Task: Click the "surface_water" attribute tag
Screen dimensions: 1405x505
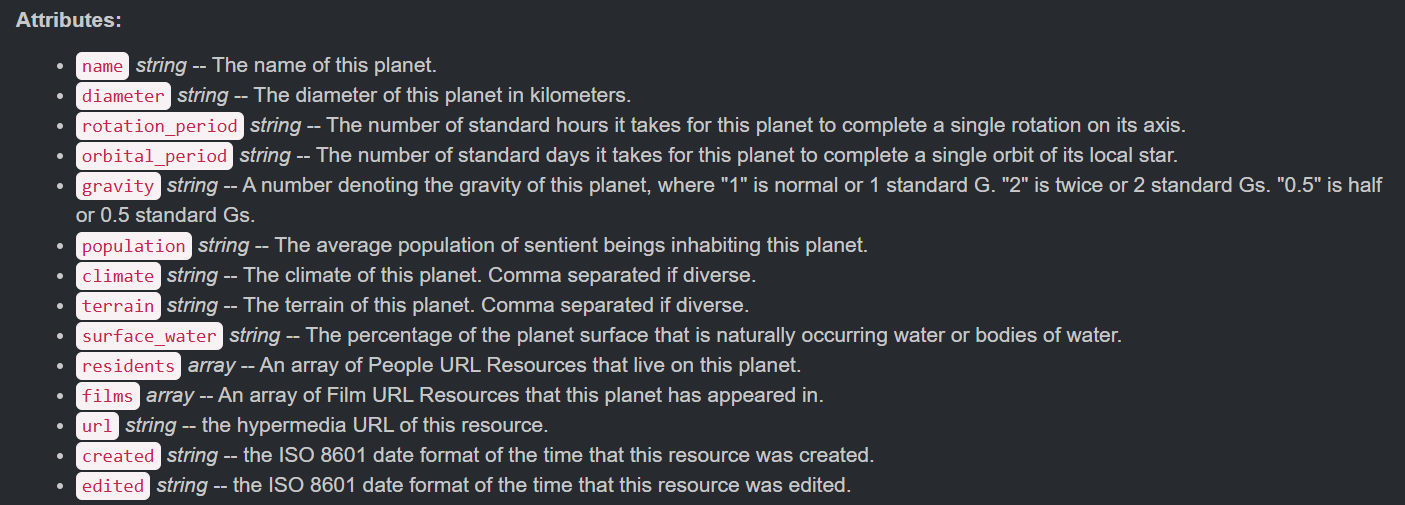Action: 149,336
